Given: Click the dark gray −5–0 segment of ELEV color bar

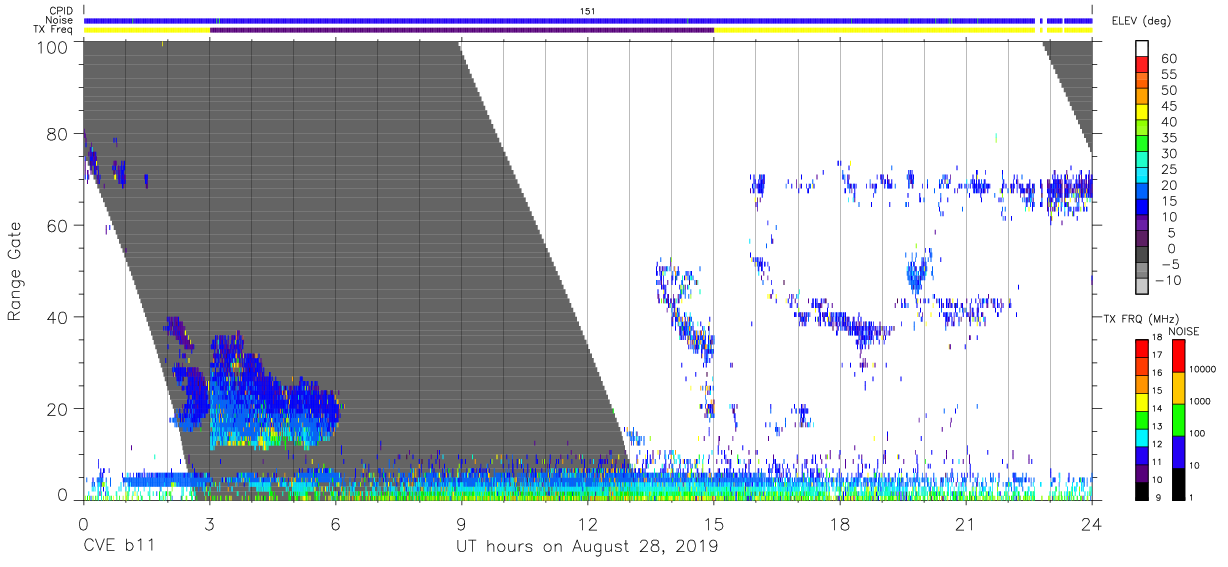Looking at the screenshot, I should (x=1142, y=256).
